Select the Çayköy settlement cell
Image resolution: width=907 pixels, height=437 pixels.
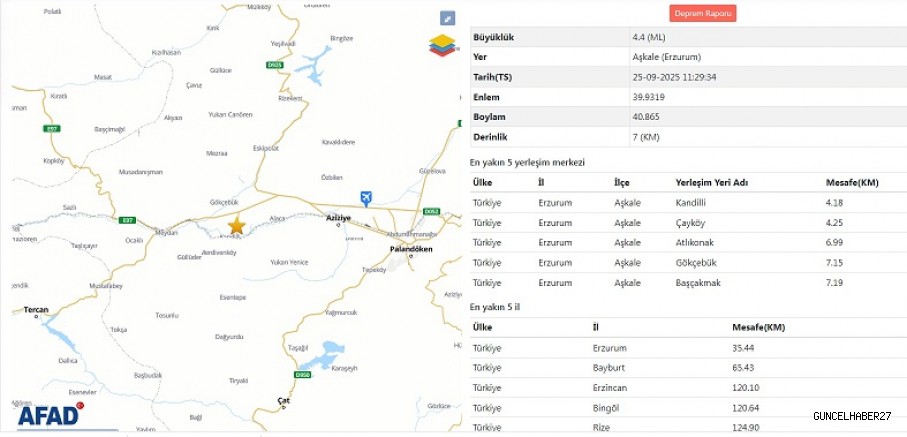[x=690, y=223]
